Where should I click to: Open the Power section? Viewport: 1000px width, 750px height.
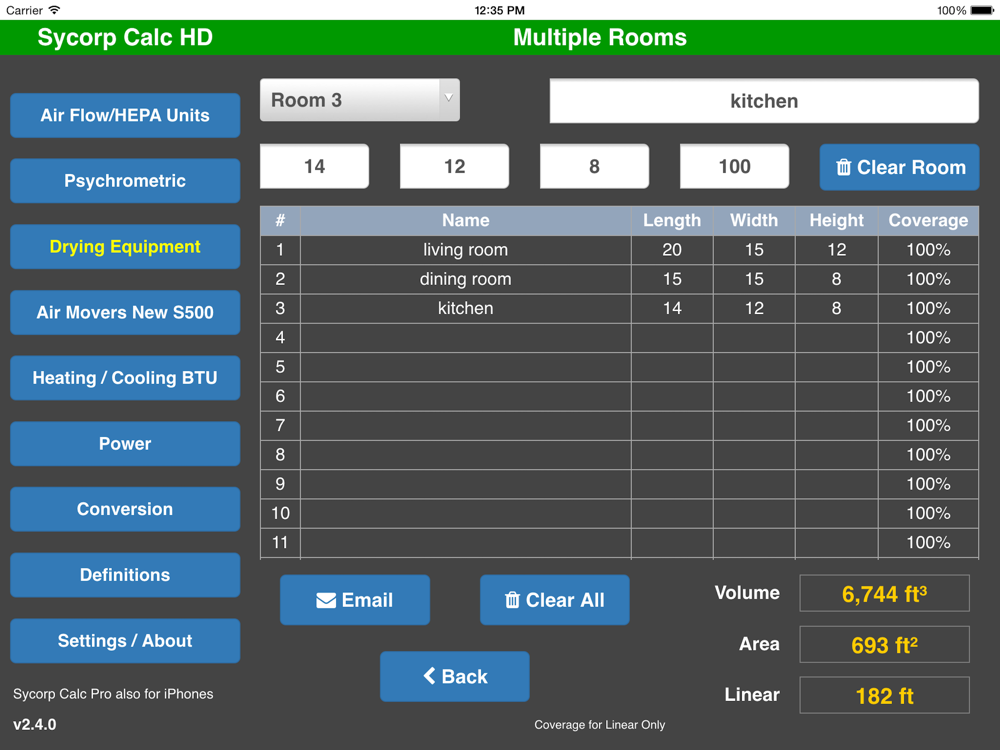tap(125, 444)
